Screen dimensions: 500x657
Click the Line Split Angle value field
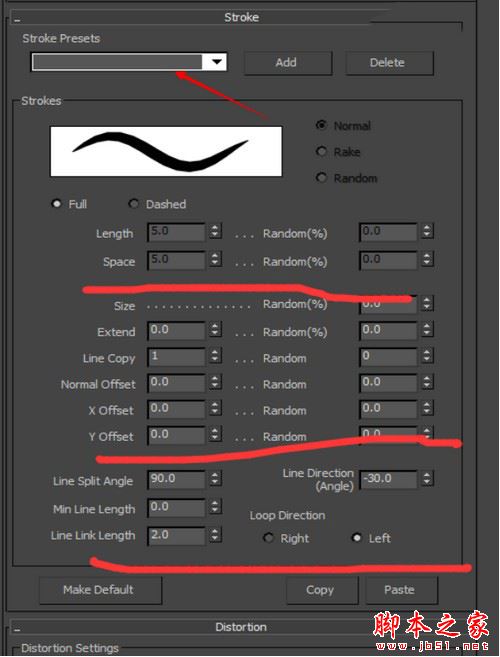(176, 479)
